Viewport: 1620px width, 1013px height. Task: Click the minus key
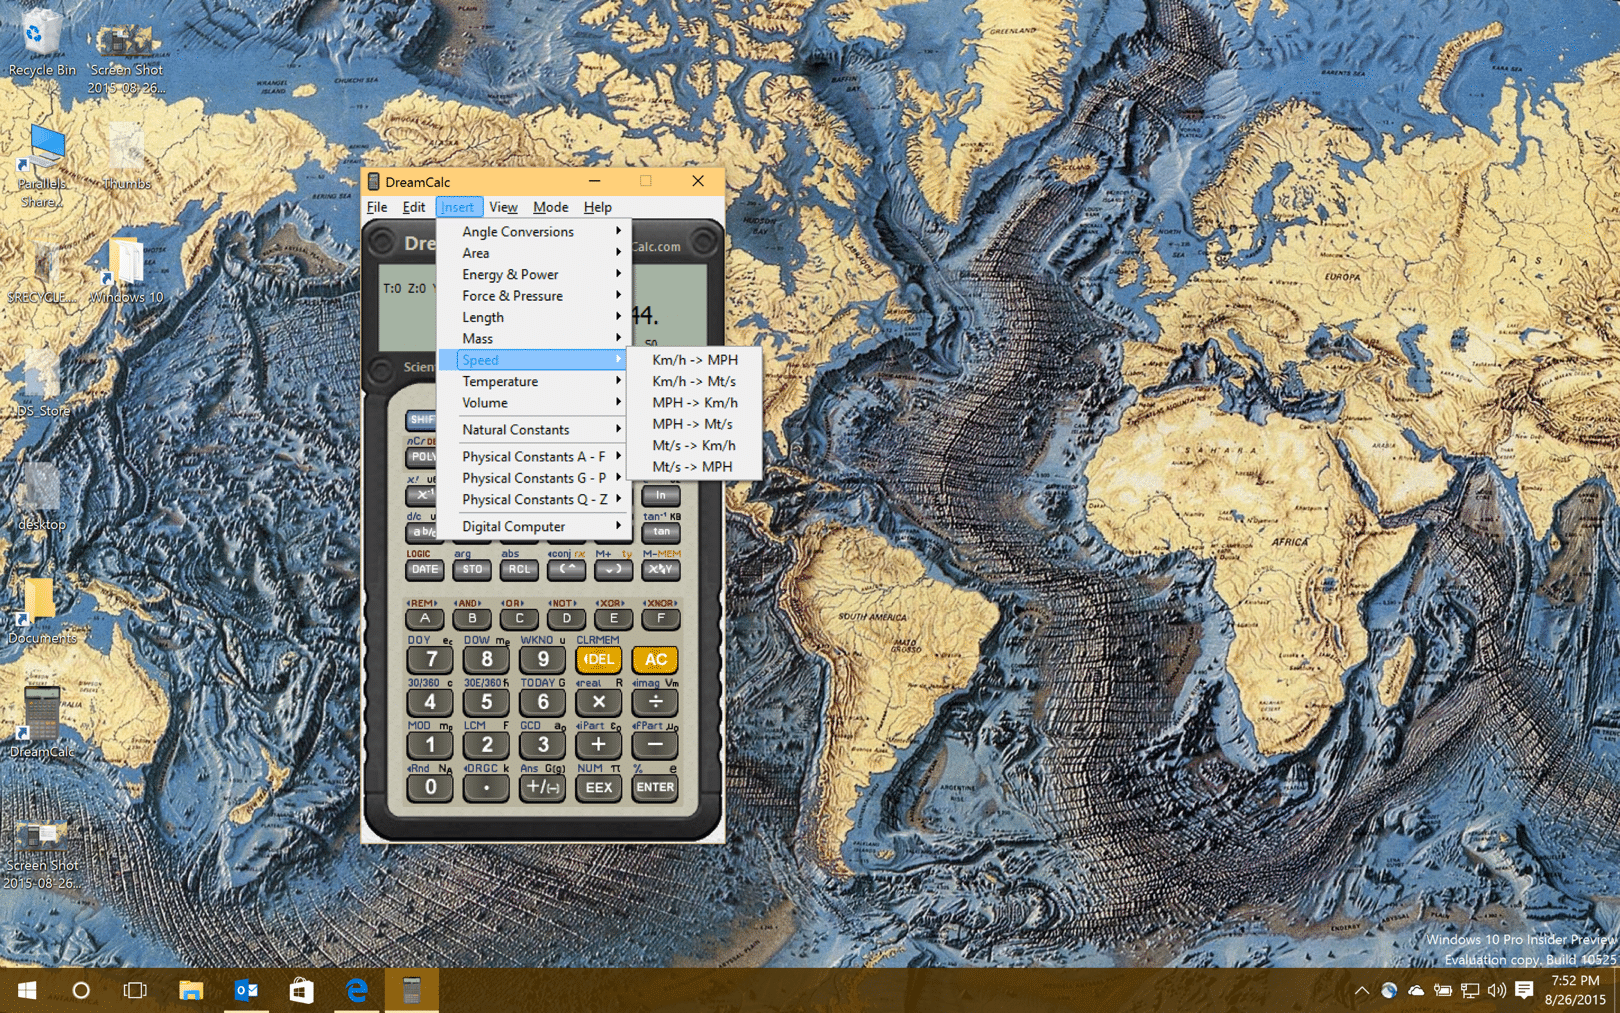point(655,745)
